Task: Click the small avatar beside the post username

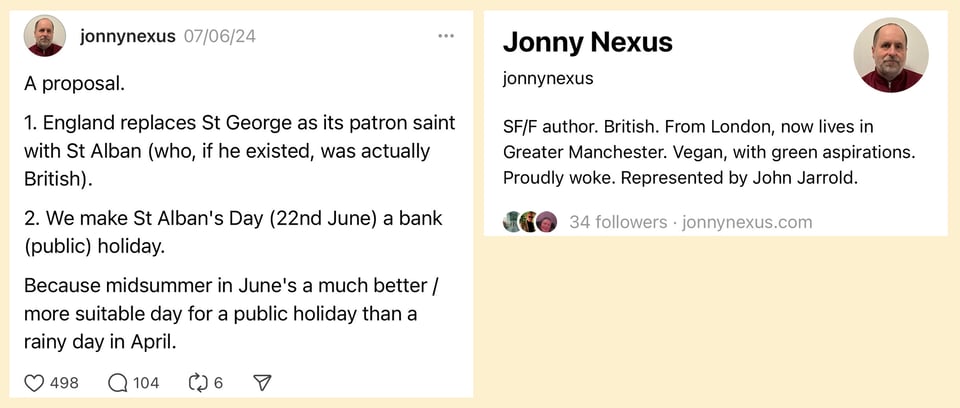Action: [x=44, y=36]
